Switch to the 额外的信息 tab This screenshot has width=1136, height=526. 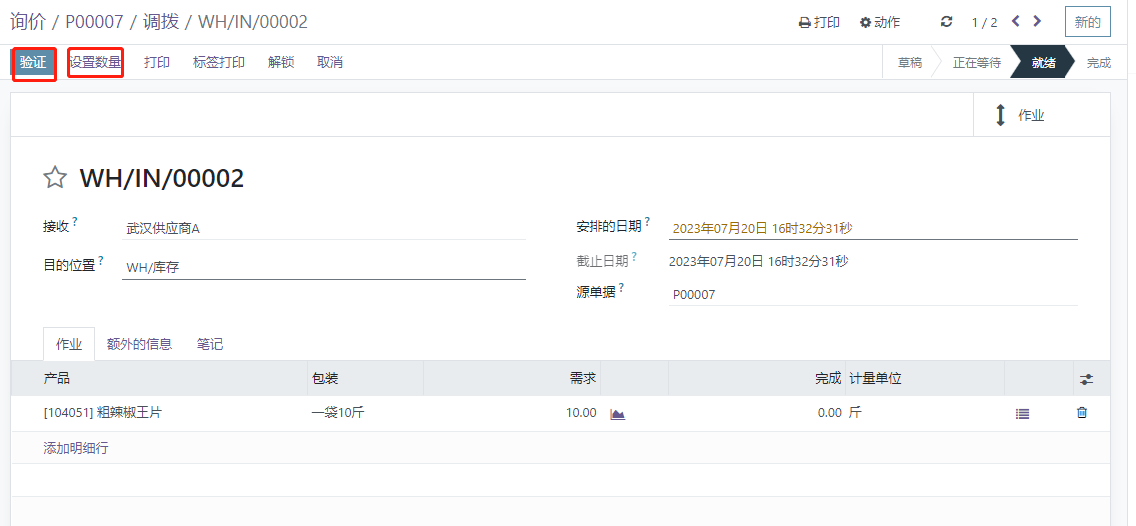[139, 344]
